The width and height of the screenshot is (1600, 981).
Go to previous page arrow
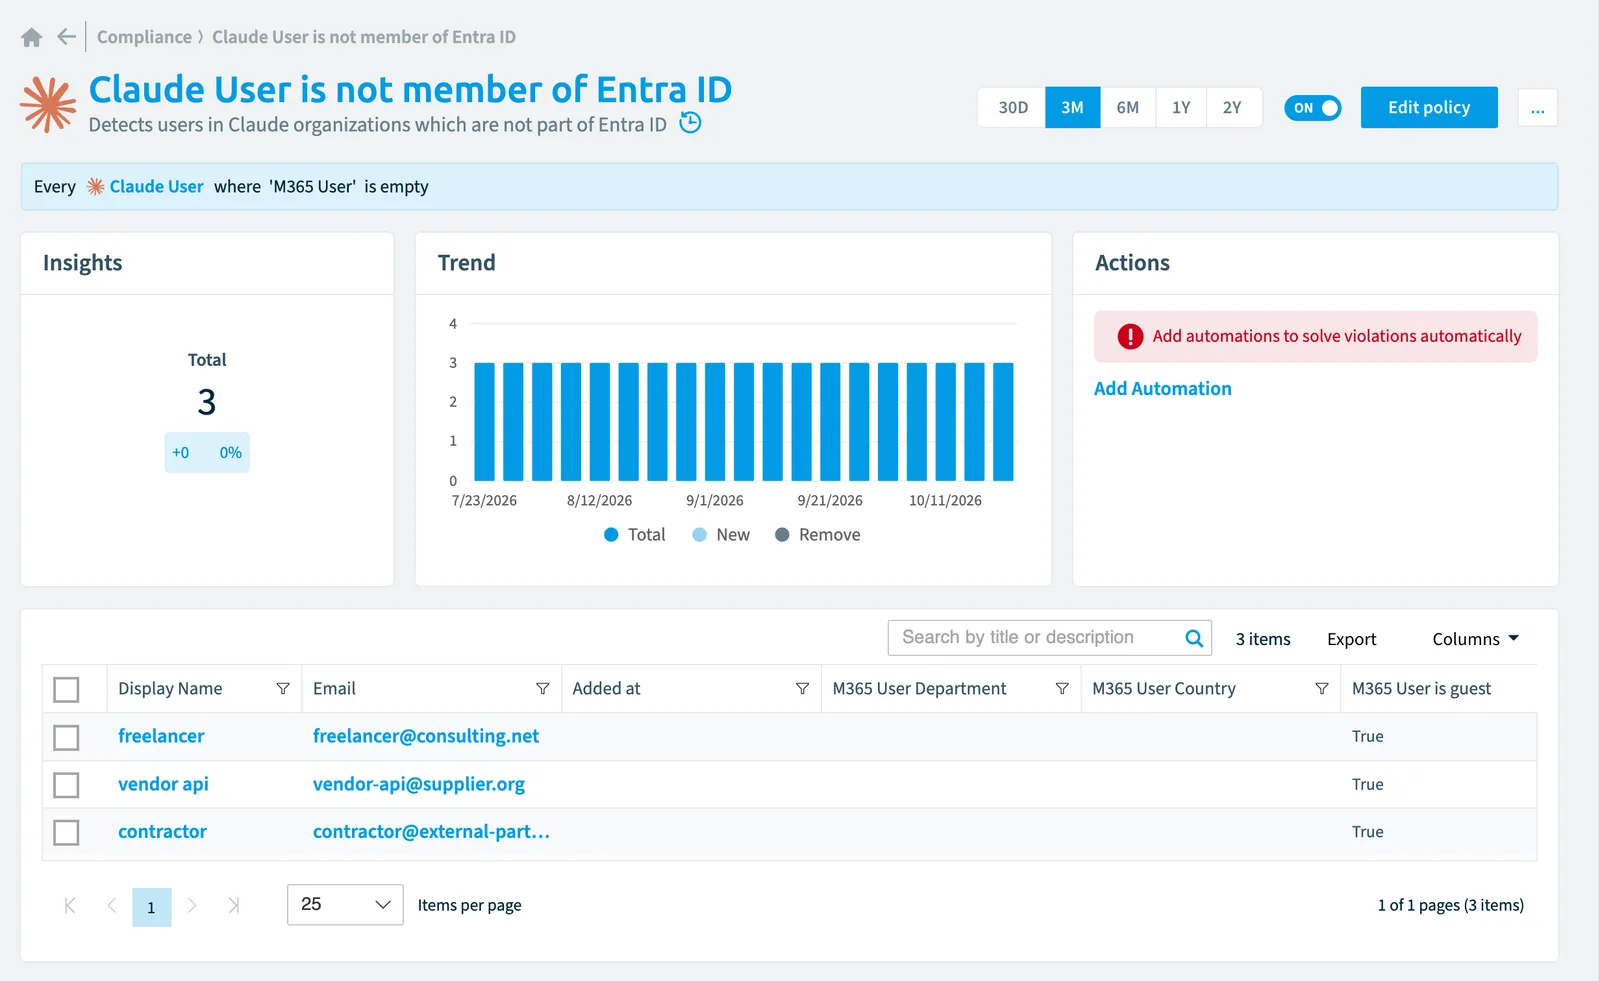click(111, 905)
